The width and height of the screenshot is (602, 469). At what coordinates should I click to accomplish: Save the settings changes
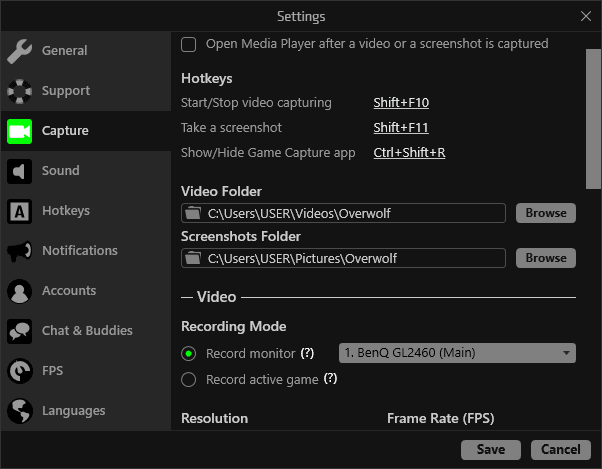pyautogui.click(x=491, y=449)
